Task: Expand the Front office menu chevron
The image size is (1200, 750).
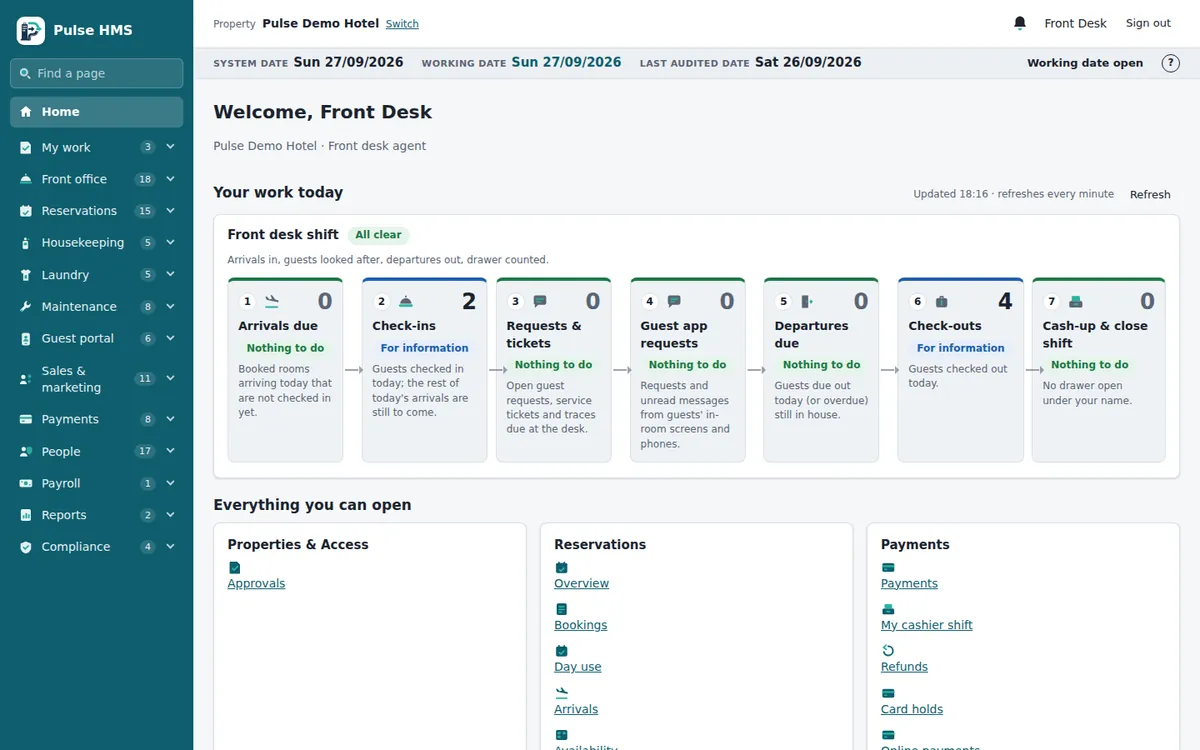Action: [170, 179]
